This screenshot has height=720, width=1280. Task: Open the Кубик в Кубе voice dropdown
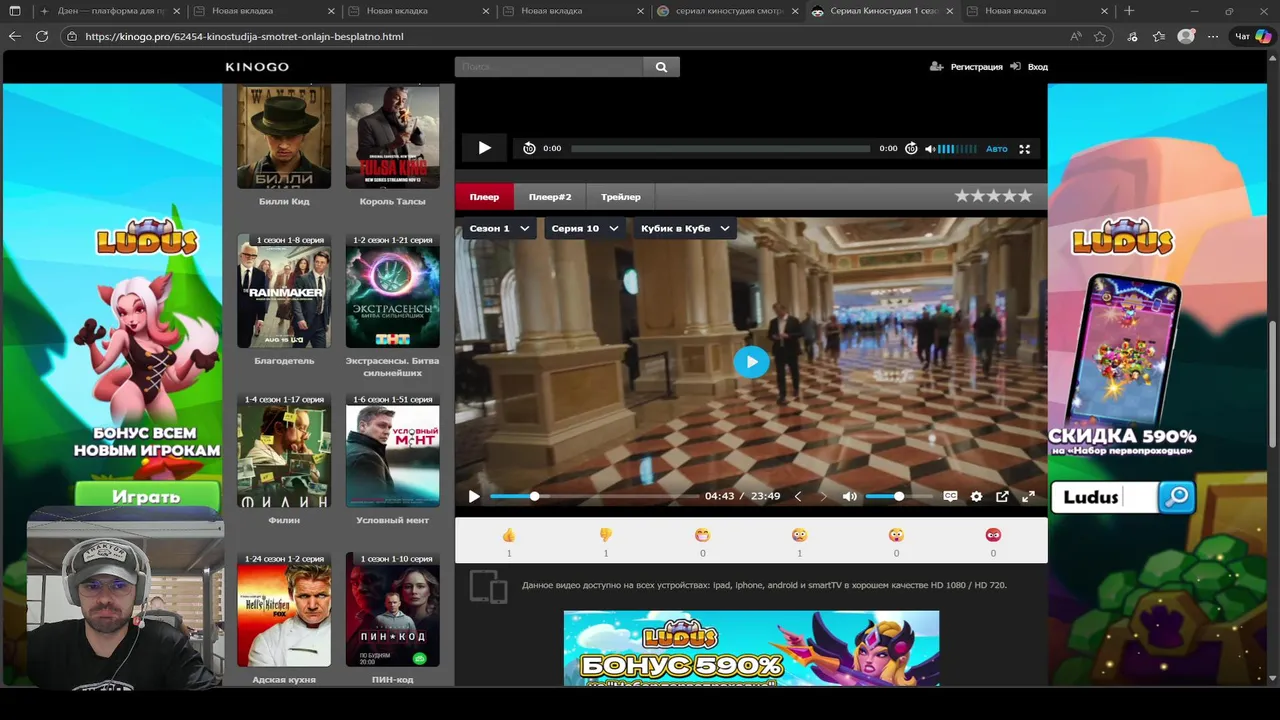pos(685,229)
